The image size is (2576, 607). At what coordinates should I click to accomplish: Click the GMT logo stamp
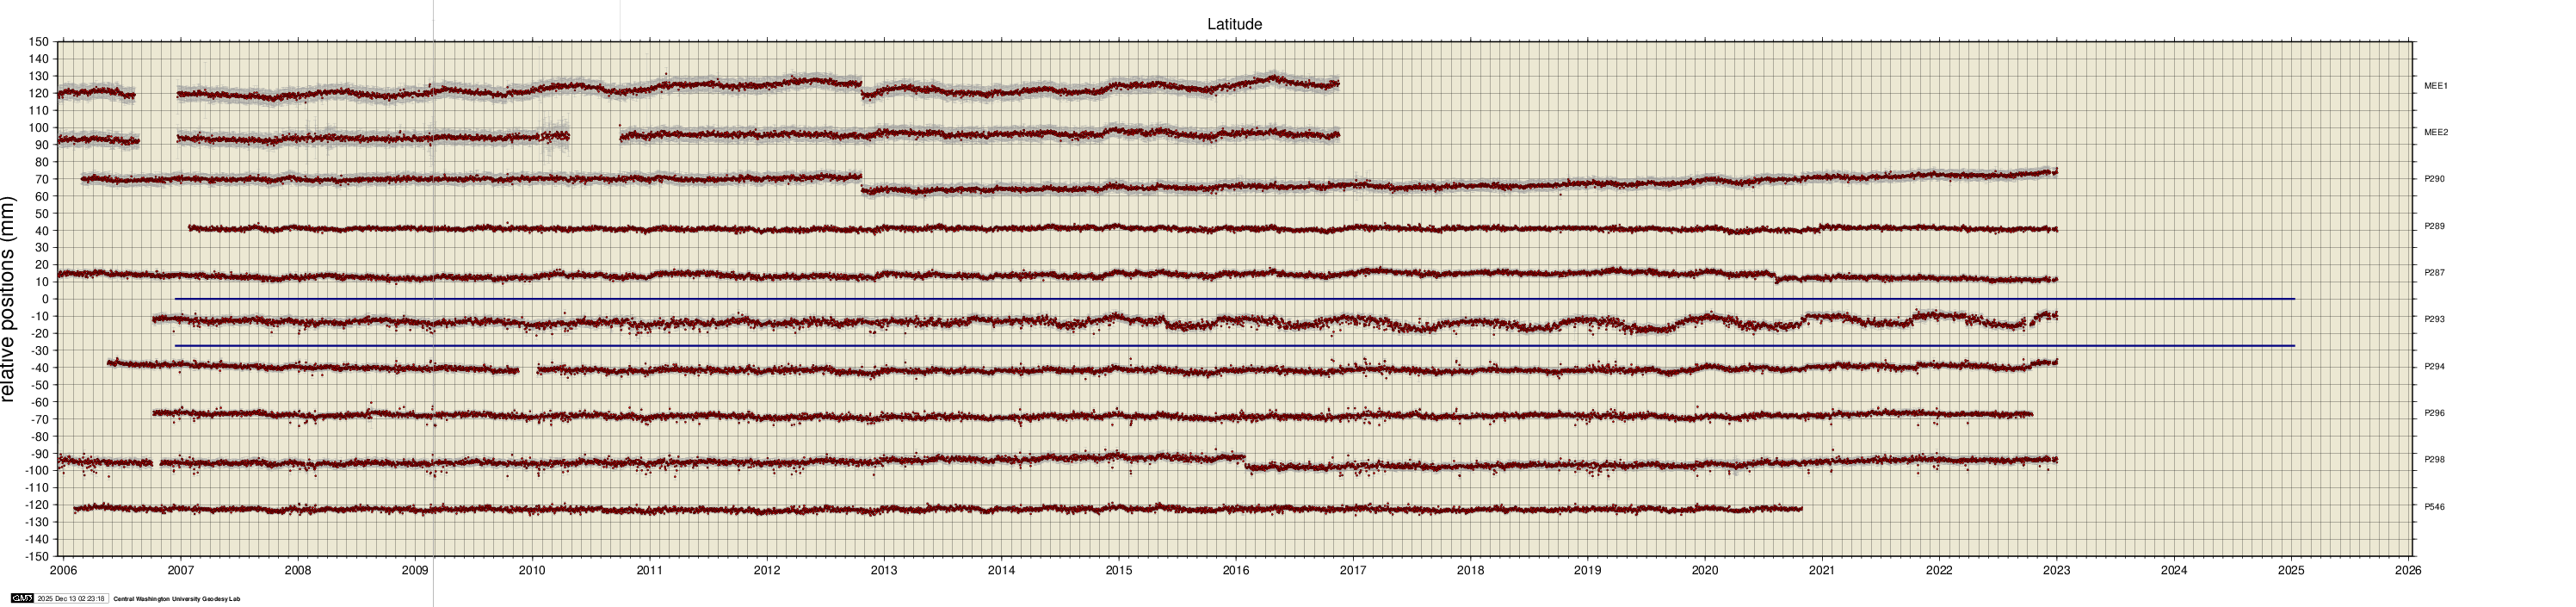22,599
